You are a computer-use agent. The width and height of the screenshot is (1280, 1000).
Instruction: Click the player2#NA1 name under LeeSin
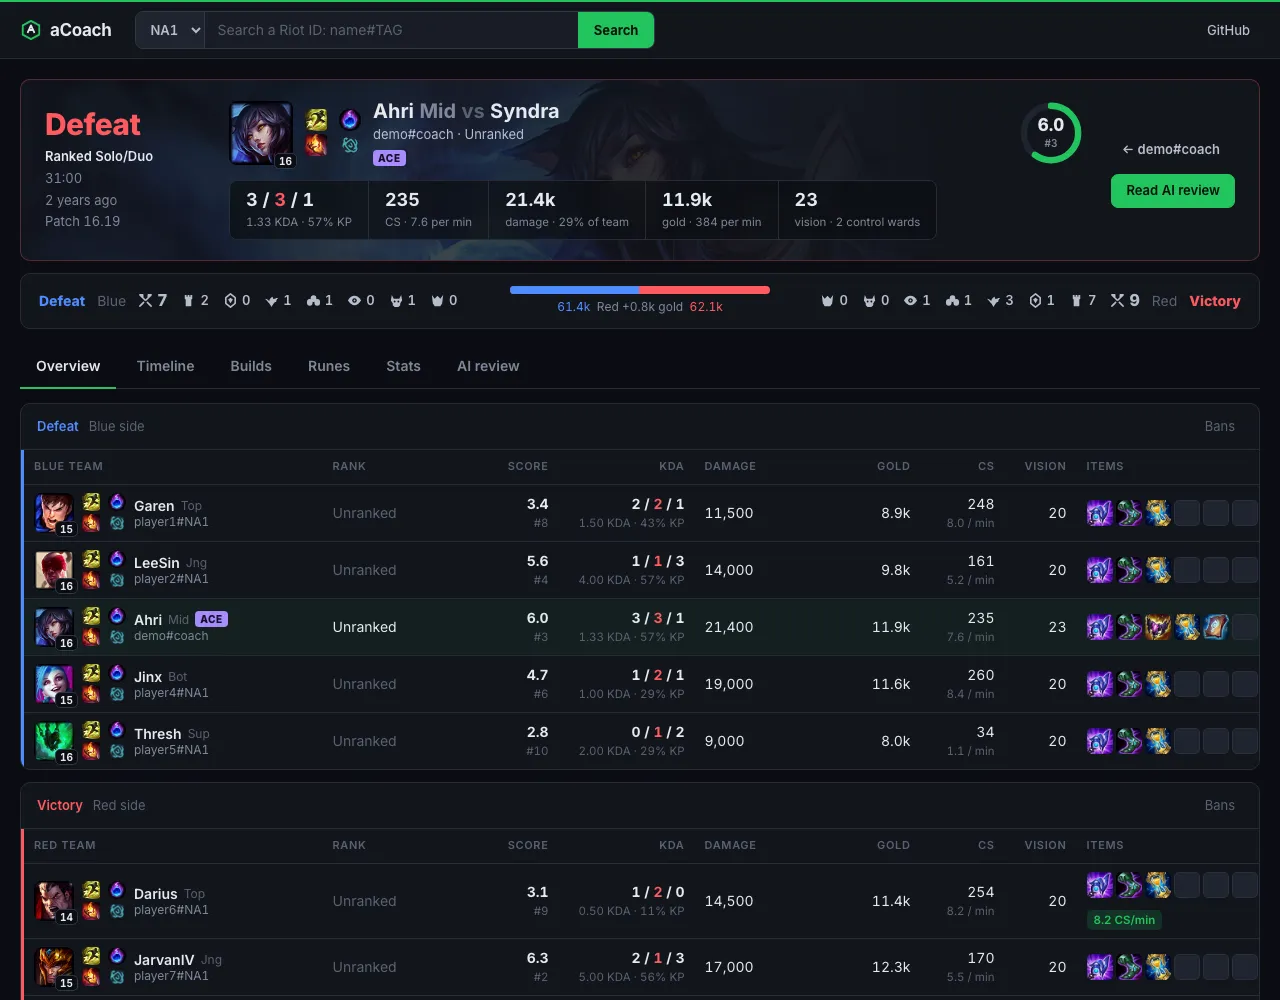[x=171, y=579]
